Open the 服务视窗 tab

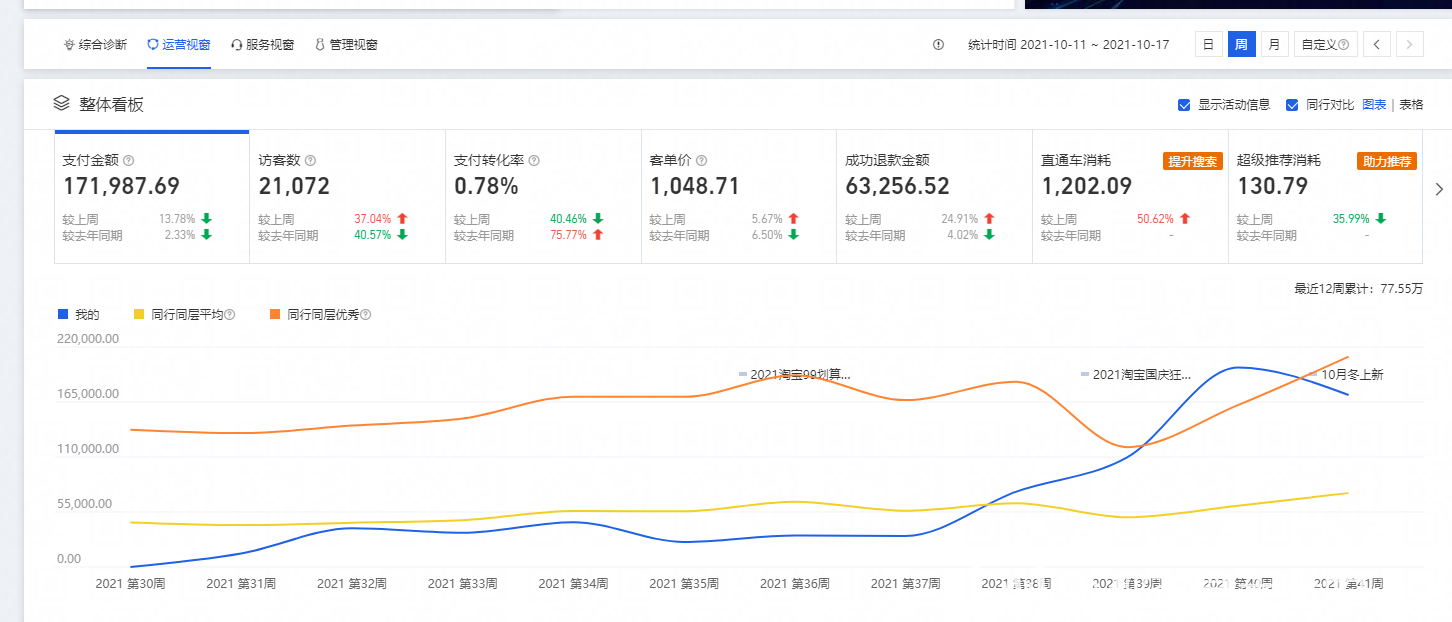pos(262,45)
